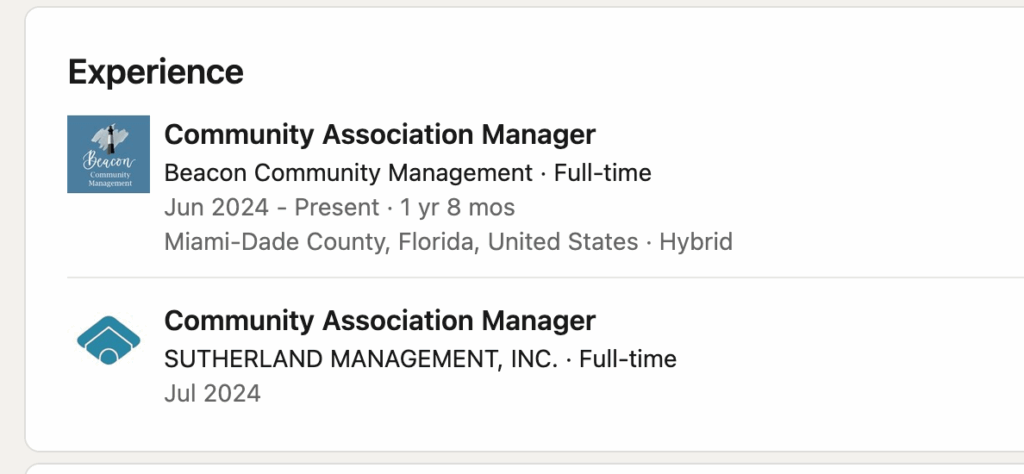This screenshot has height=474, width=1024.
Task: Click Full-time label in the Beacon entry
Action: [603, 173]
